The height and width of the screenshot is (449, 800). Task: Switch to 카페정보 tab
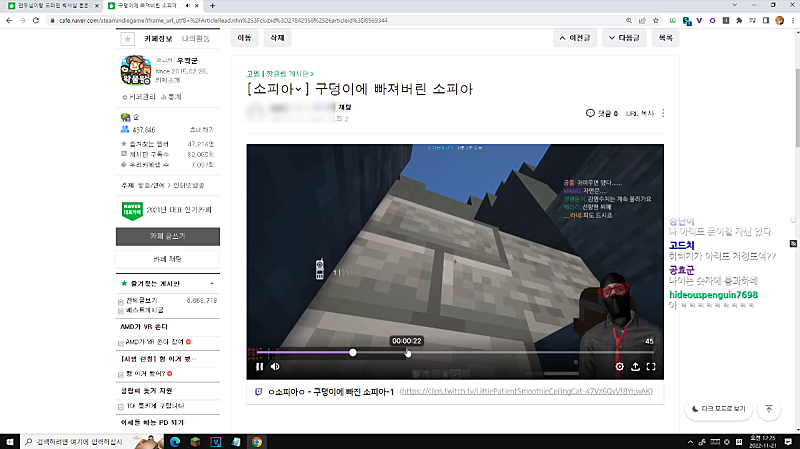[158, 39]
